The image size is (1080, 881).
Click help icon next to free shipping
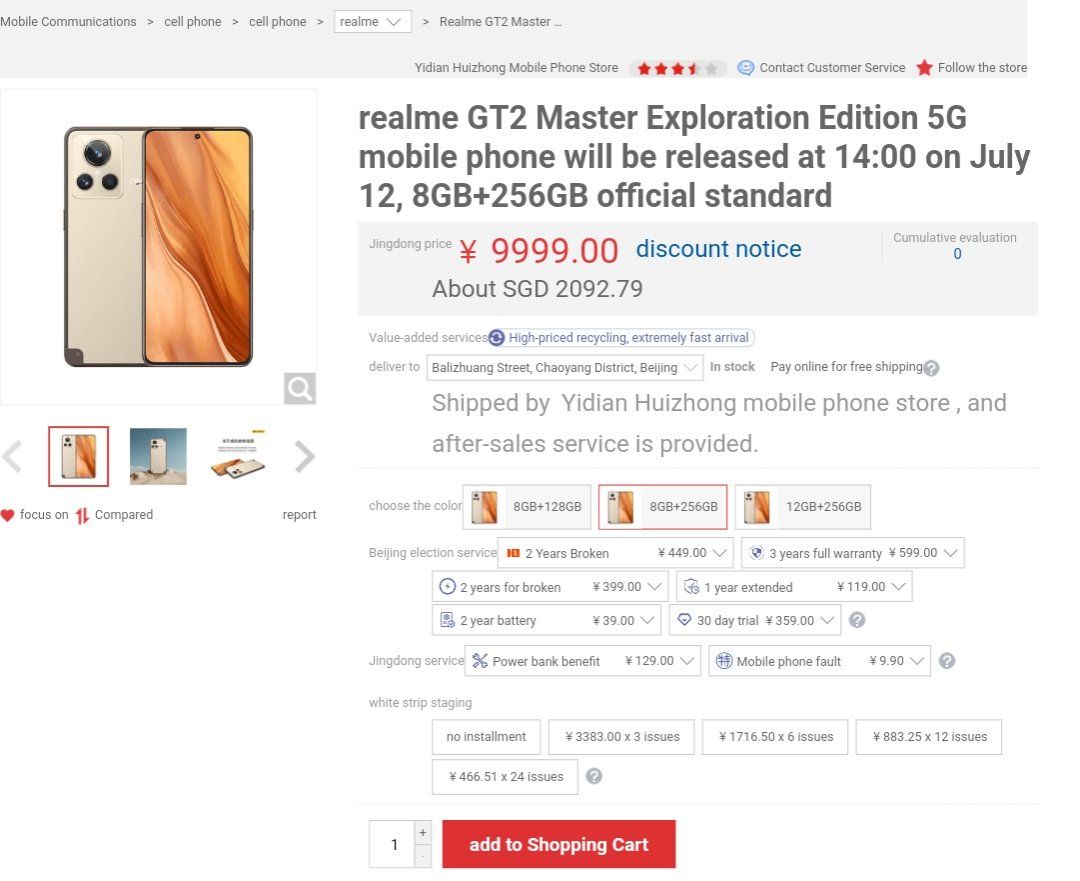[x=931, y=369]
